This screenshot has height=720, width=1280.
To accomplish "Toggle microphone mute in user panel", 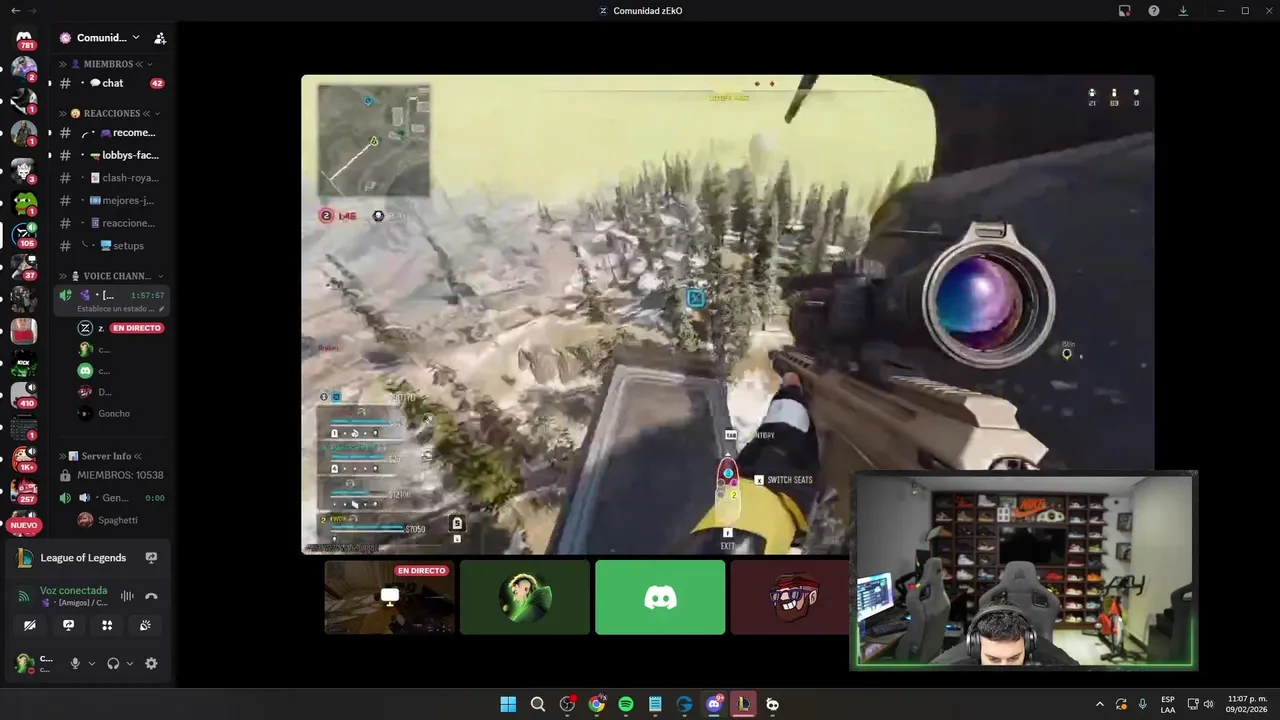I will click(x=74, y=663).
